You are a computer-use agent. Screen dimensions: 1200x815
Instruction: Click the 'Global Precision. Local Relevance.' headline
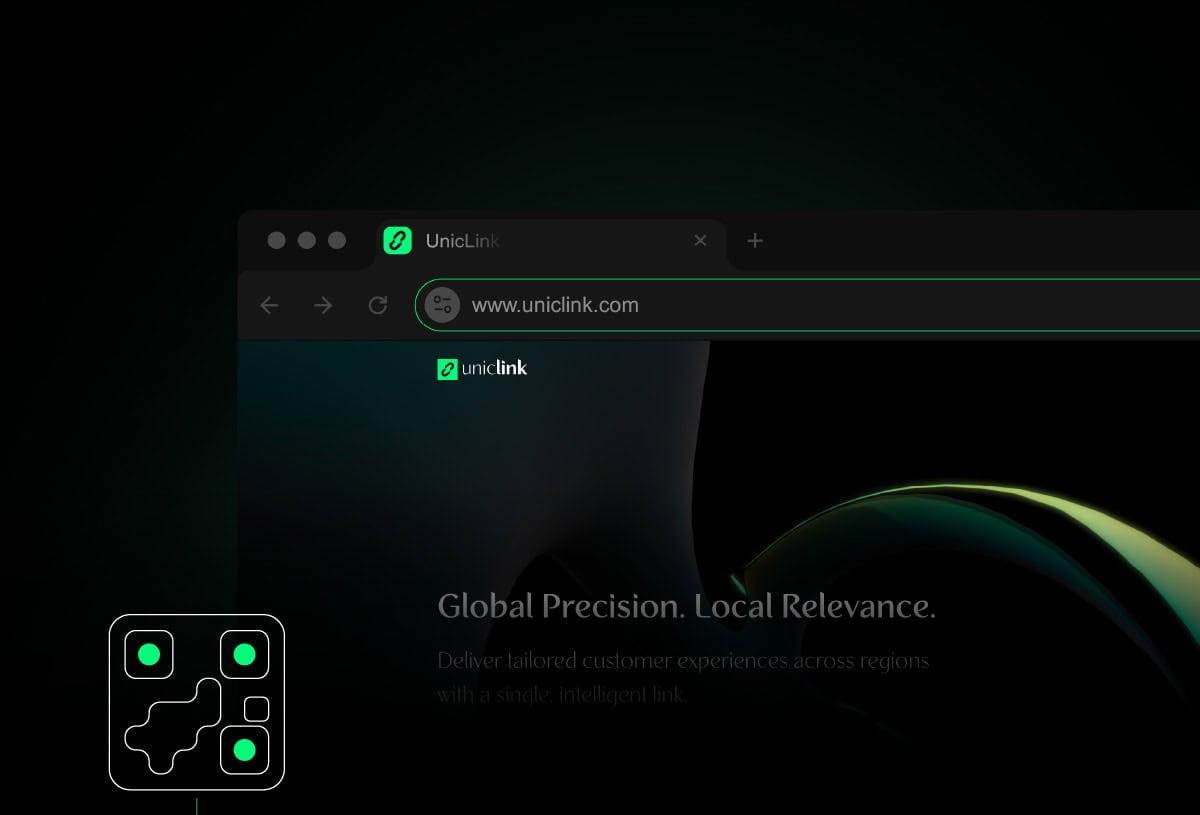pos(686,606)
